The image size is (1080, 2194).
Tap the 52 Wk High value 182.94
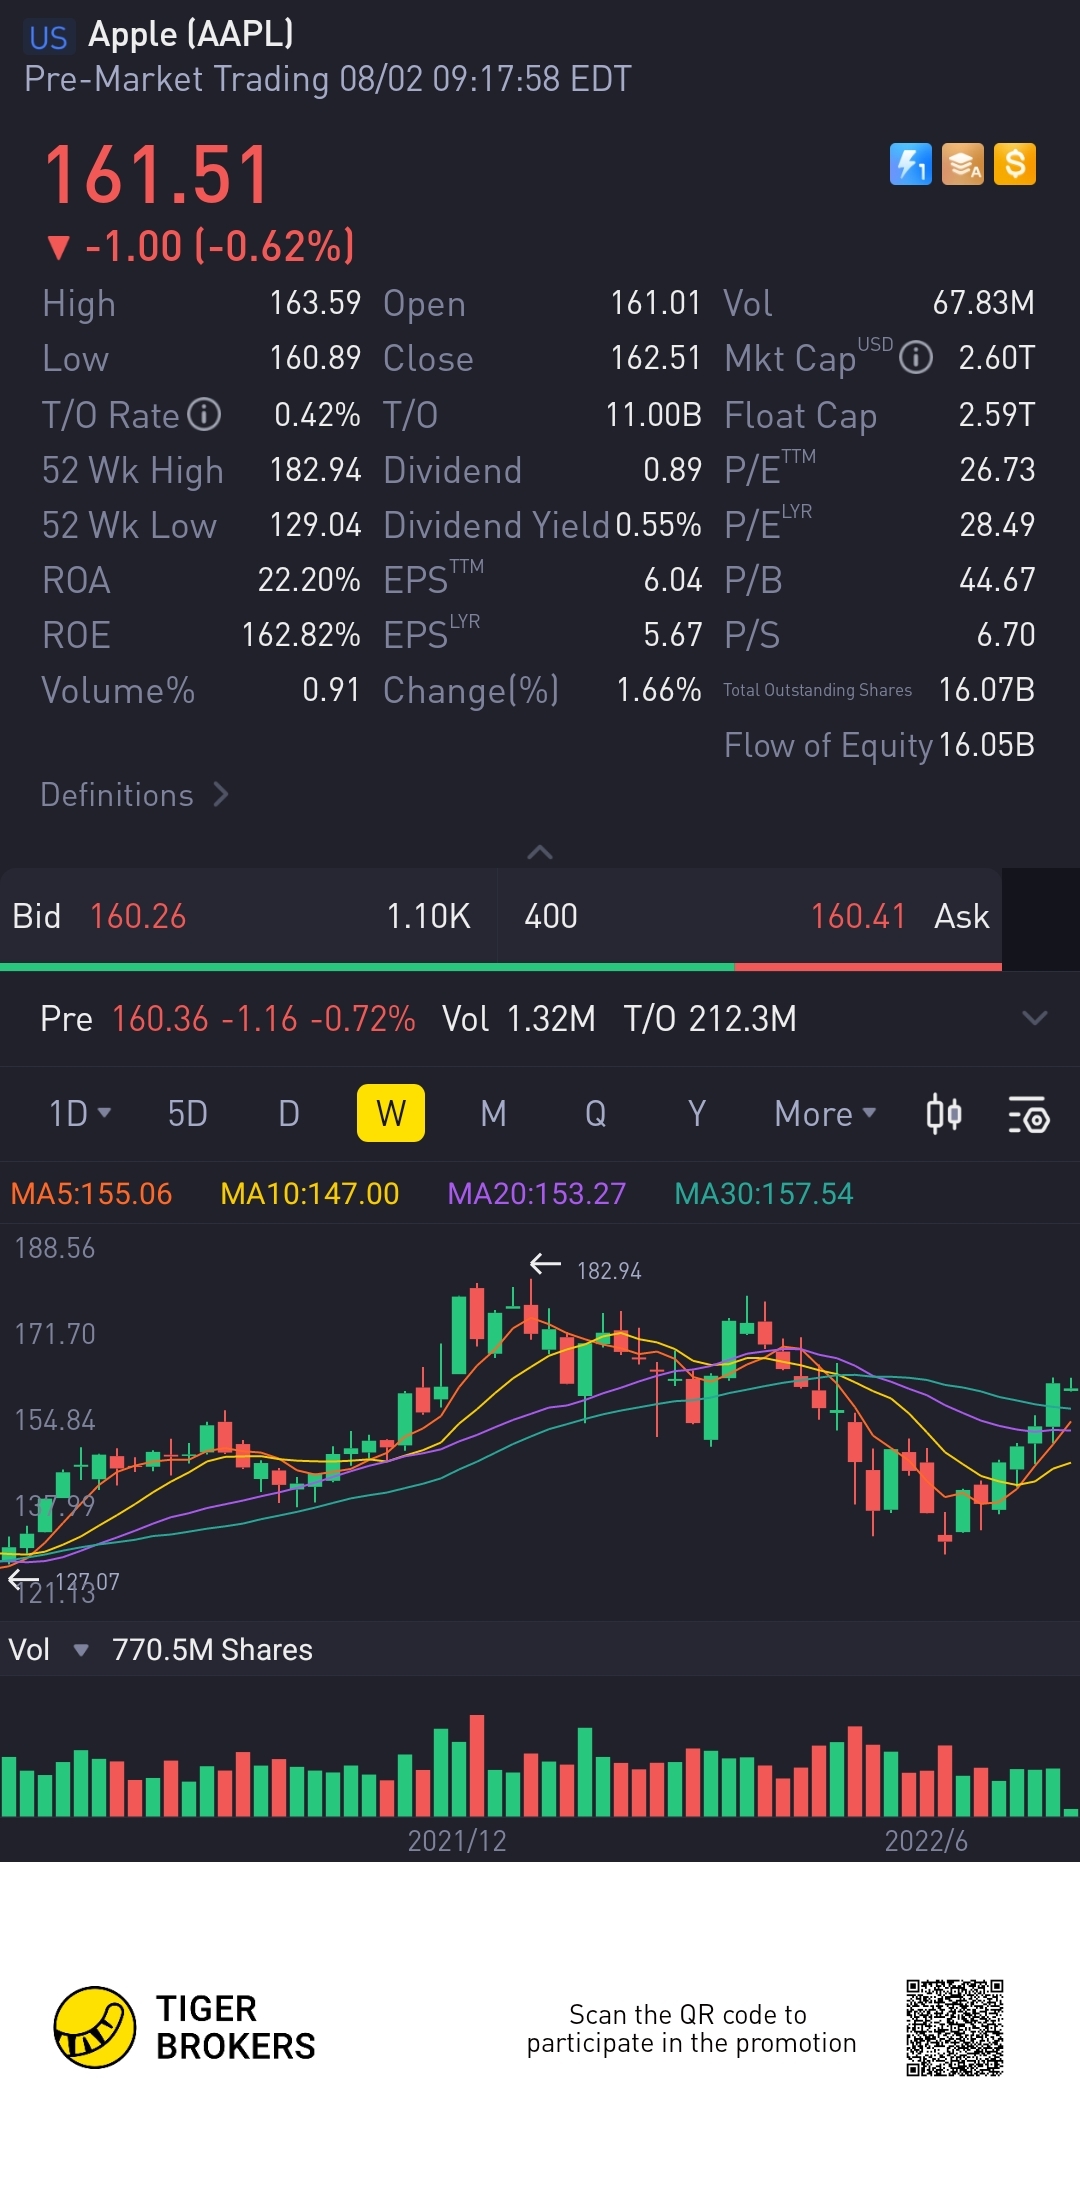click(x=315, y=469)
